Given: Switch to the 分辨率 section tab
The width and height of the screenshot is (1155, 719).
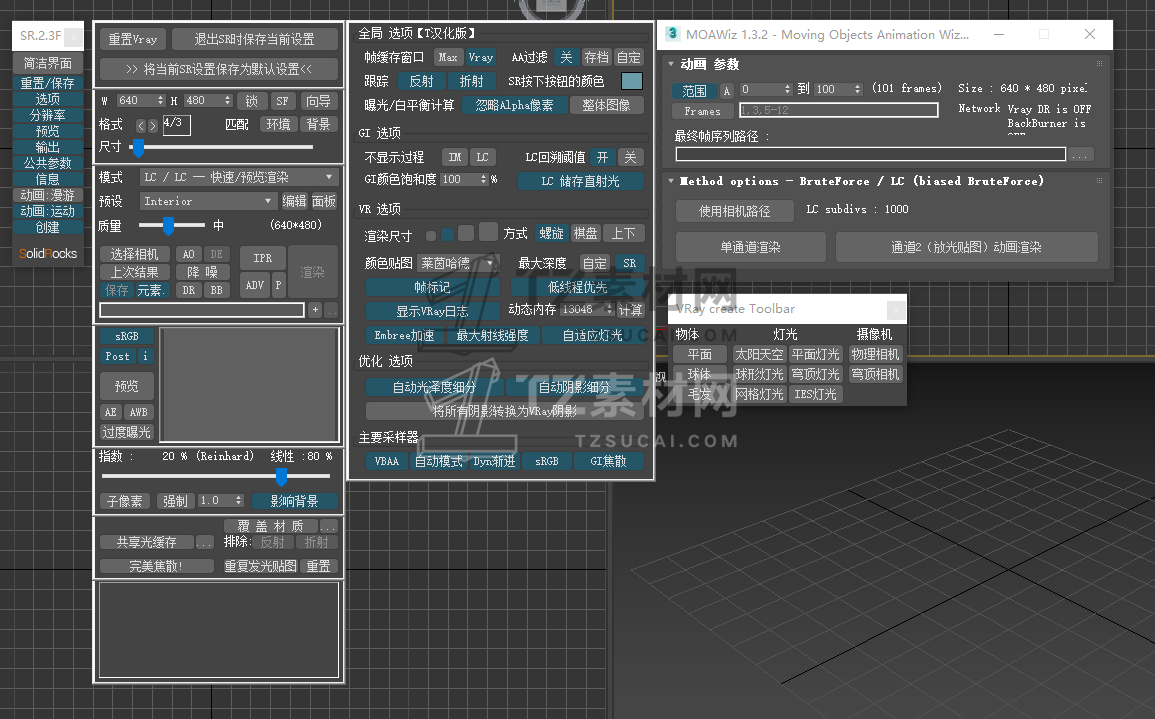Looking at the screenshot, I should click(x=48, y=115).
